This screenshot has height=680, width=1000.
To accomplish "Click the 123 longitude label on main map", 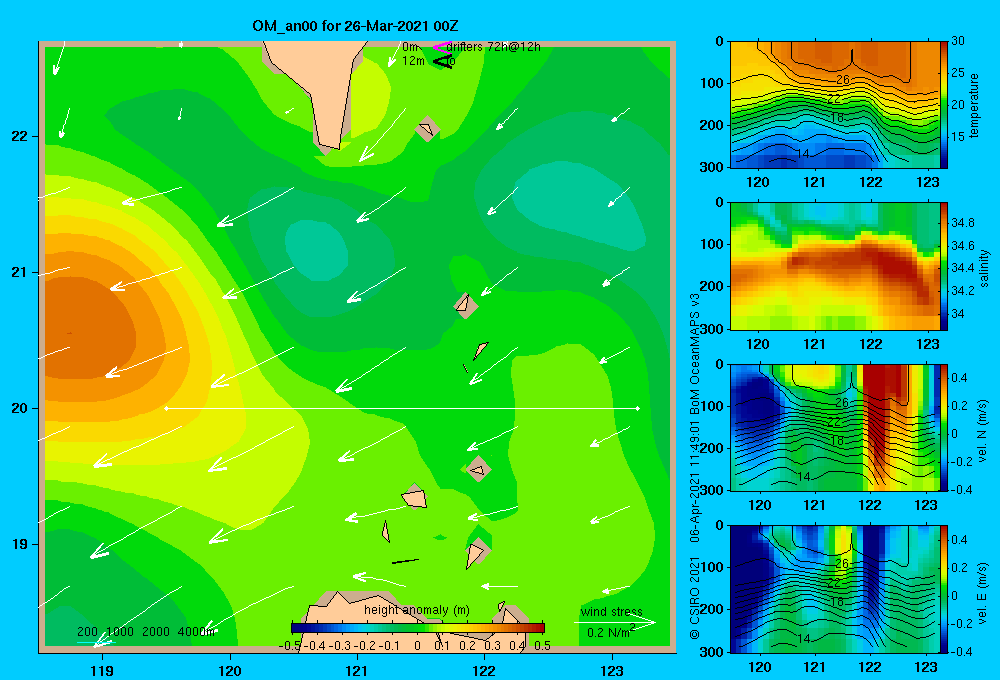I will pos(612,670).
